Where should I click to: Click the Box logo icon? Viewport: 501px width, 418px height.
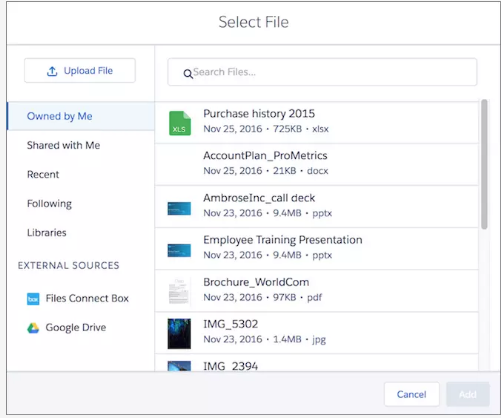coord(33,299)
